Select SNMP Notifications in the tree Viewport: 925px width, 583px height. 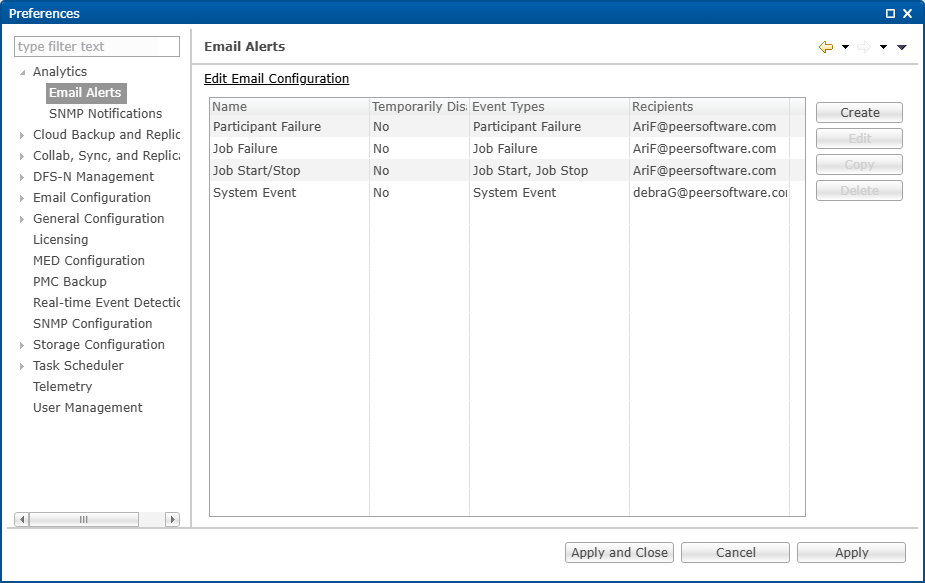click(x=106, y=113)
